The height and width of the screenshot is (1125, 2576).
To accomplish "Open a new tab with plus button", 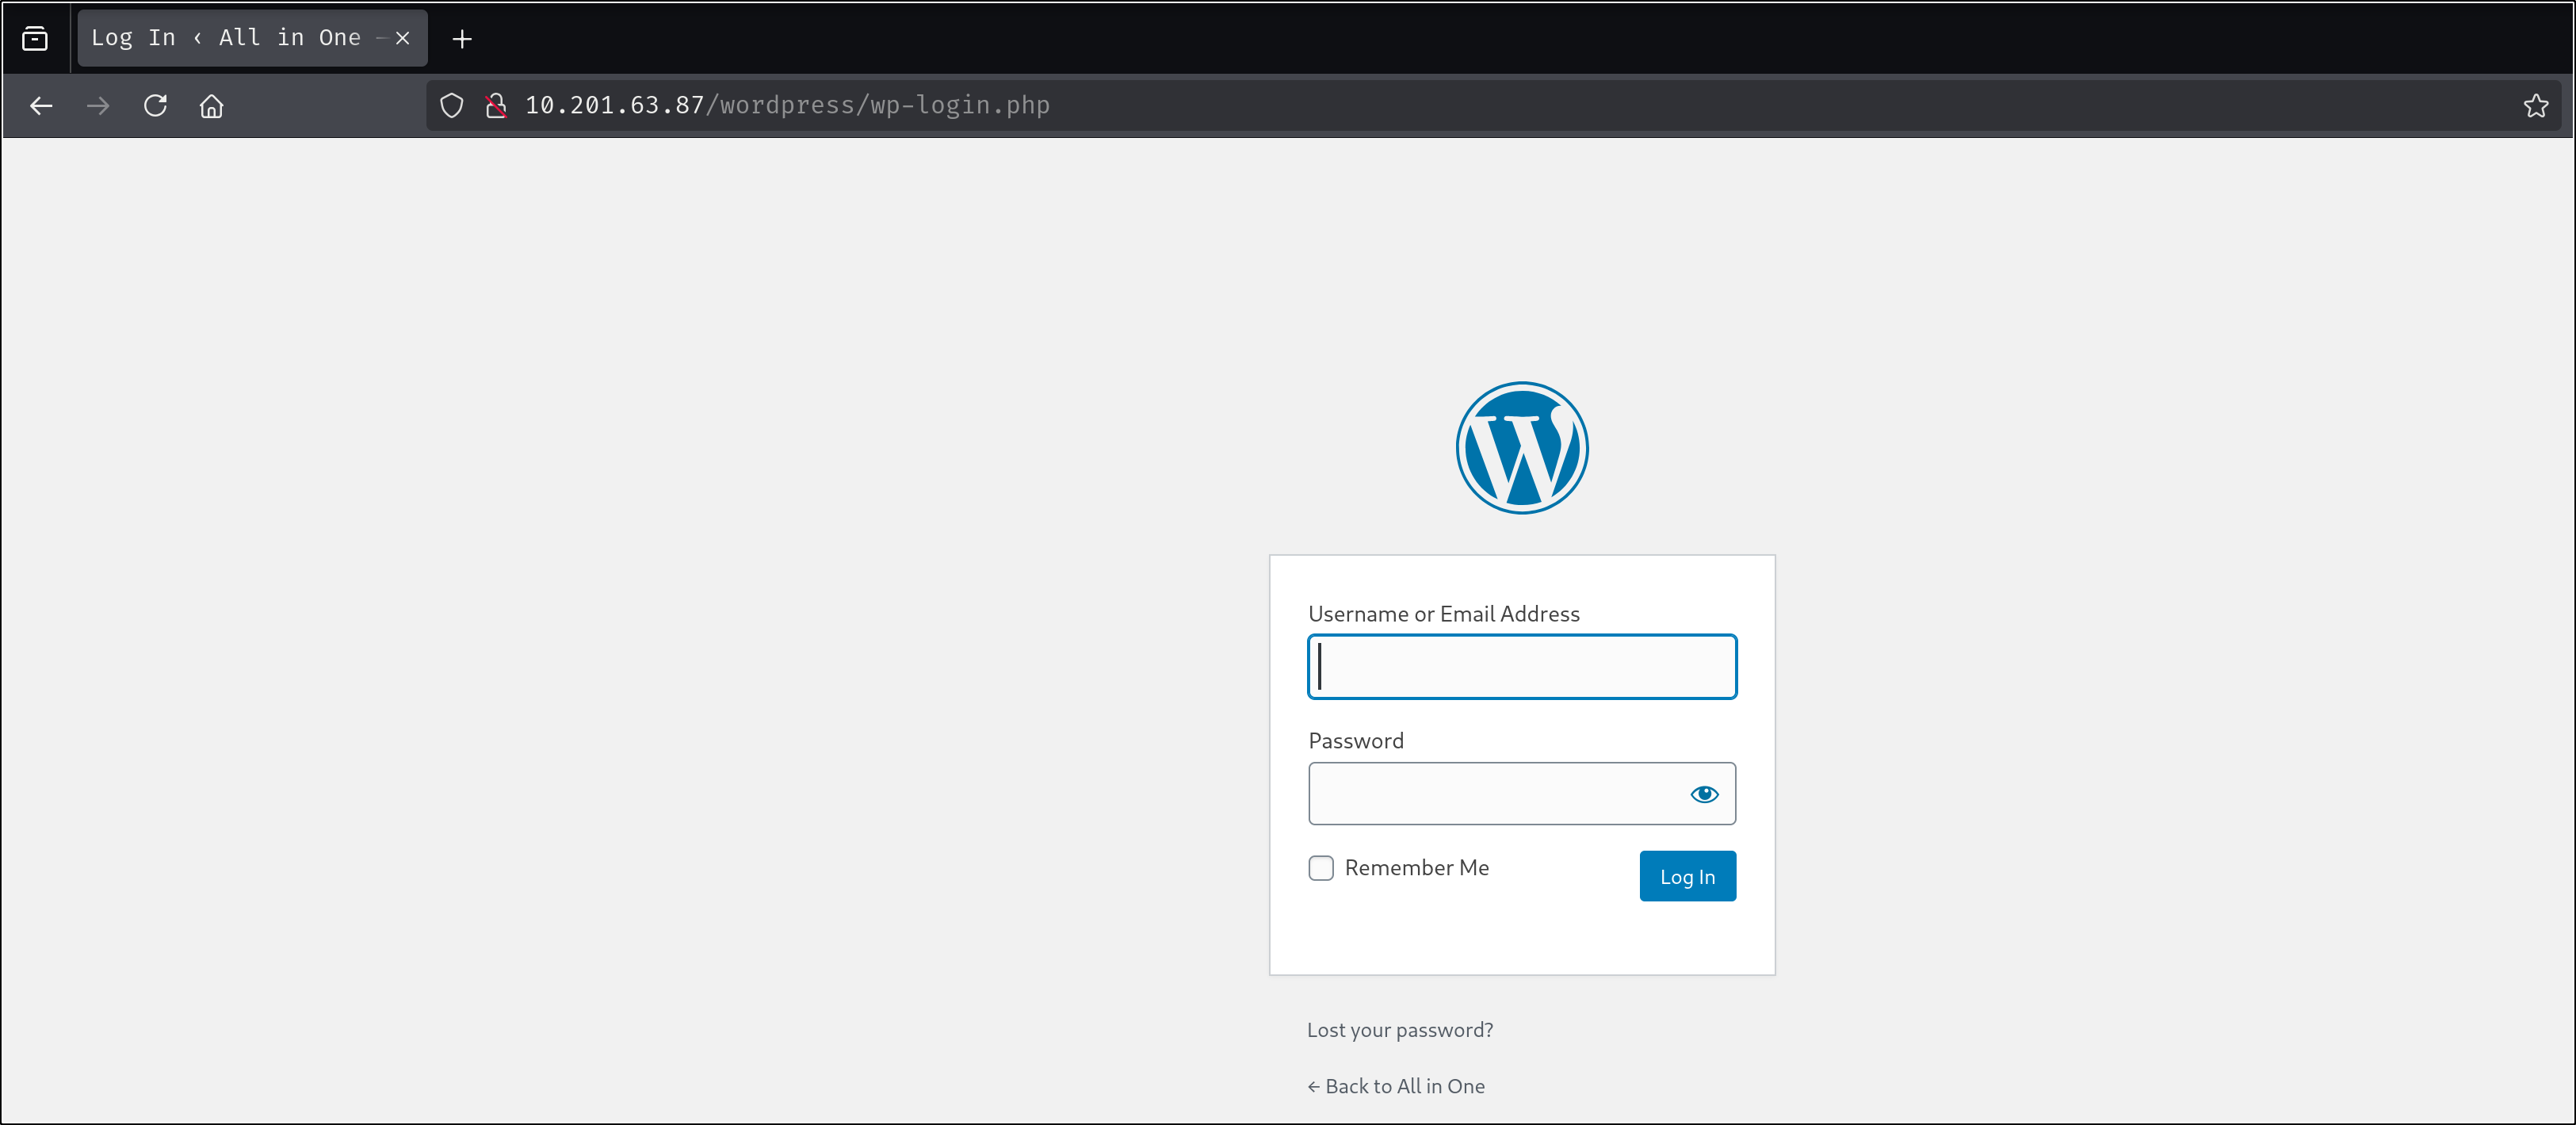I will 462,39.
